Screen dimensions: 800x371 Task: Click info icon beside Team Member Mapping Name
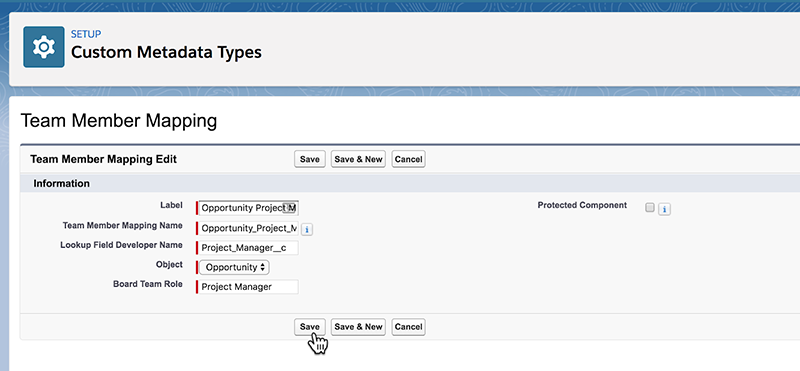tap(307, 230)
